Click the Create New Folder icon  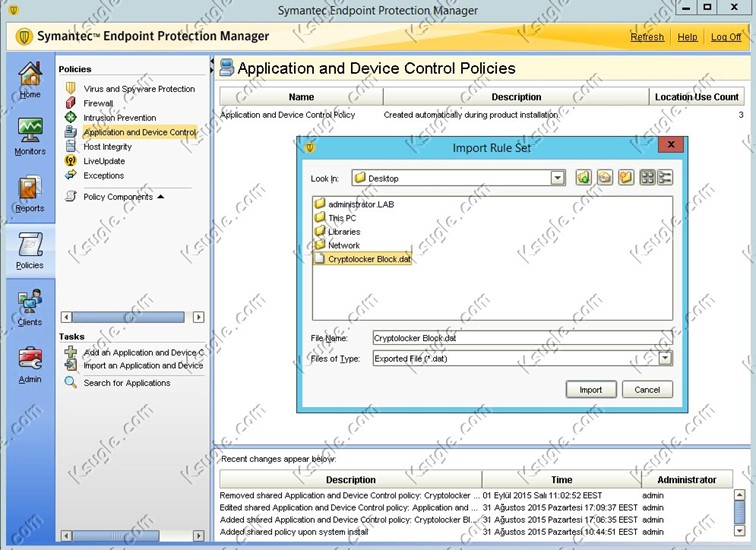(x=626, y=177)
